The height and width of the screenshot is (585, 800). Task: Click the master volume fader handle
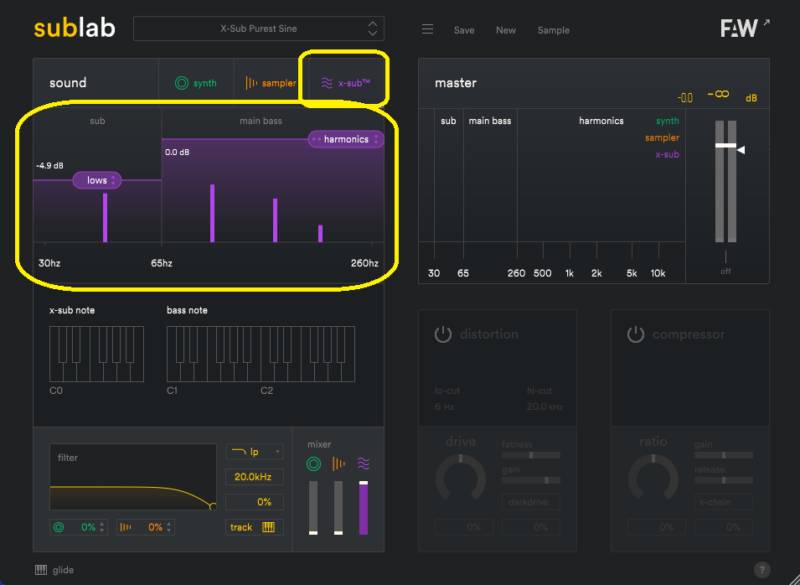pos(726,146)
